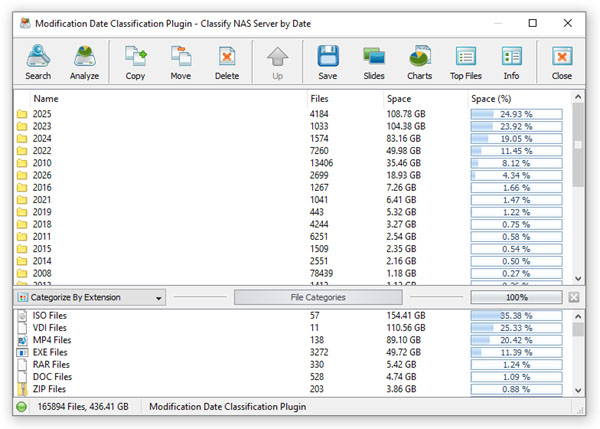Click the File Categories button
600x429 pixels.
coord(318,297)
